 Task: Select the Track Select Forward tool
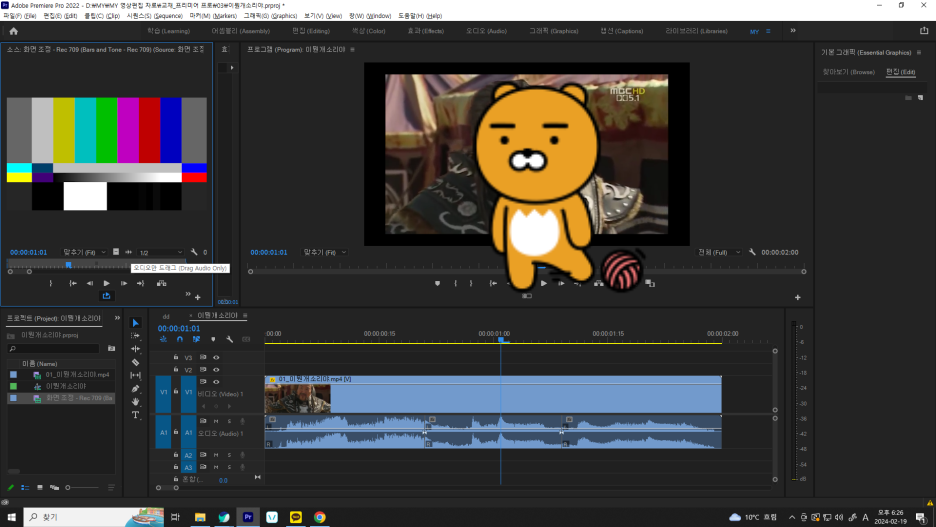pos(136,336)
